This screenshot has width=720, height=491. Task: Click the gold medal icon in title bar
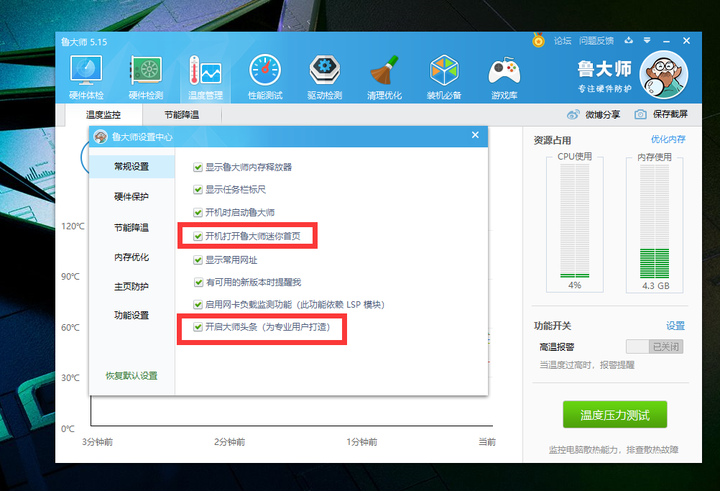click(x=538, y=40)
